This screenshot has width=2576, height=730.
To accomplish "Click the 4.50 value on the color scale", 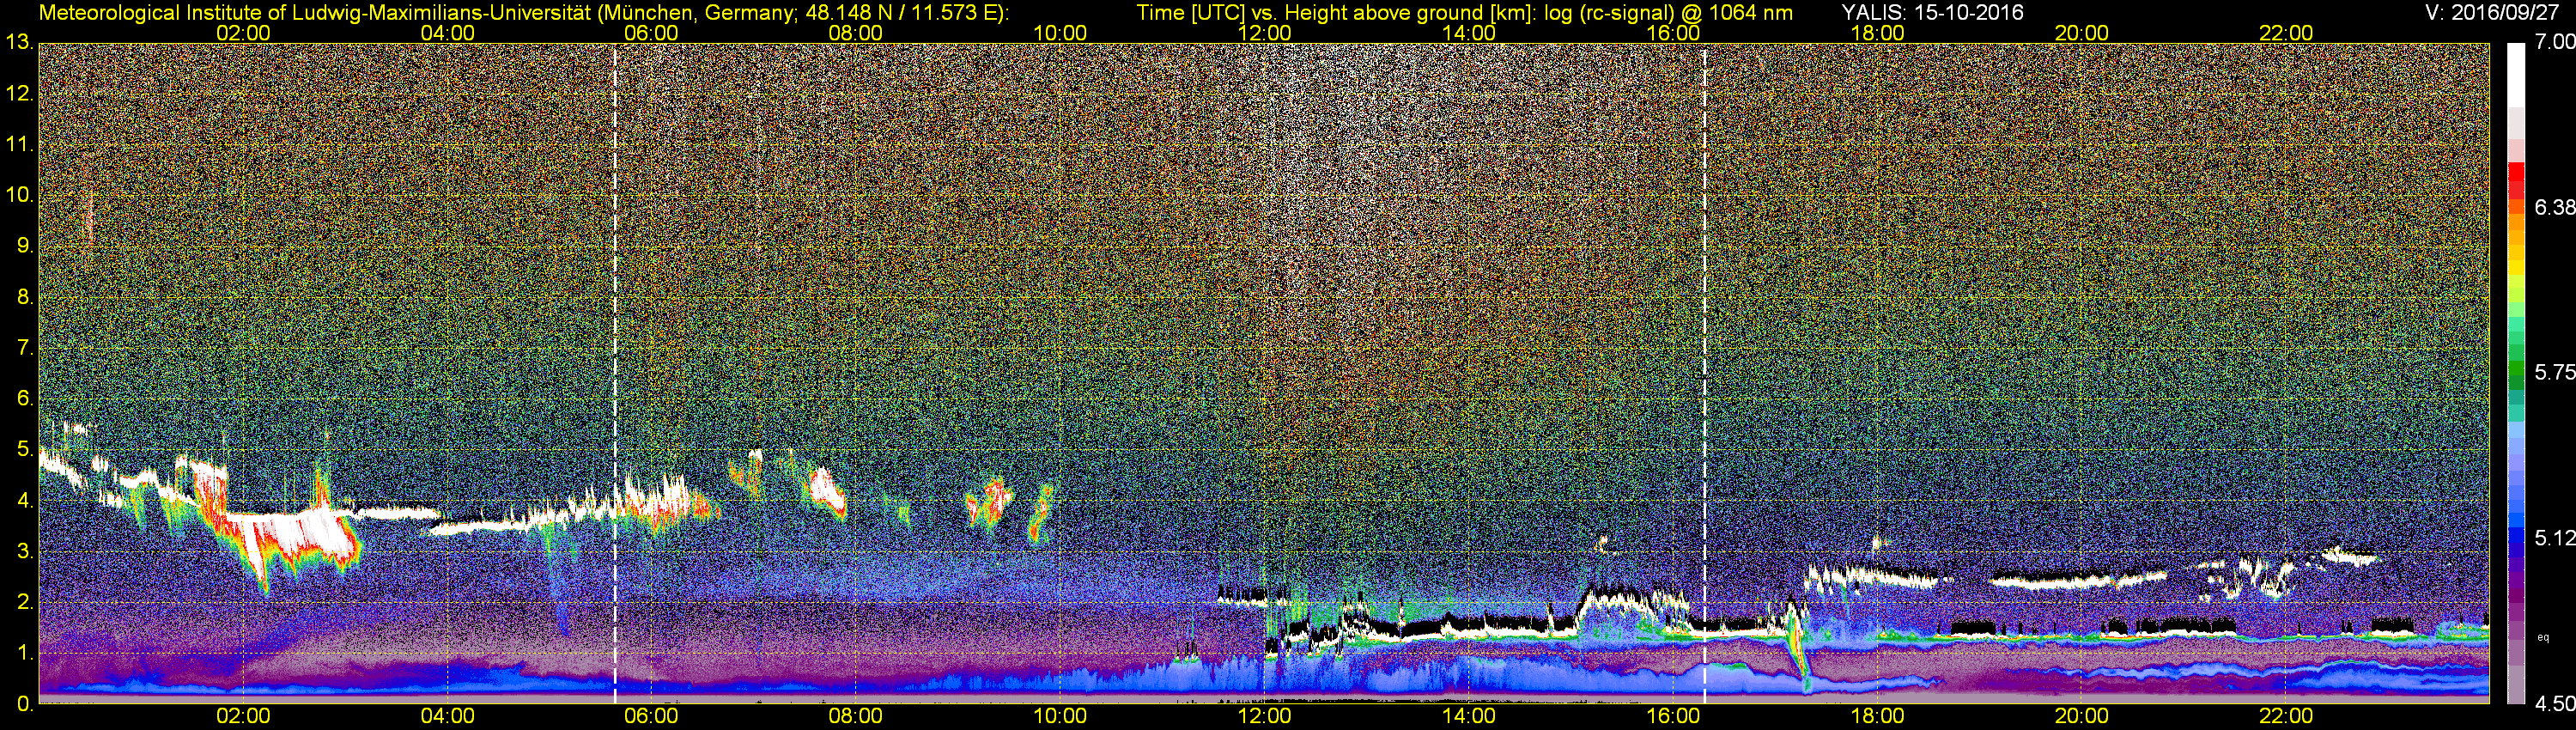I will (x=2555, y=704).
